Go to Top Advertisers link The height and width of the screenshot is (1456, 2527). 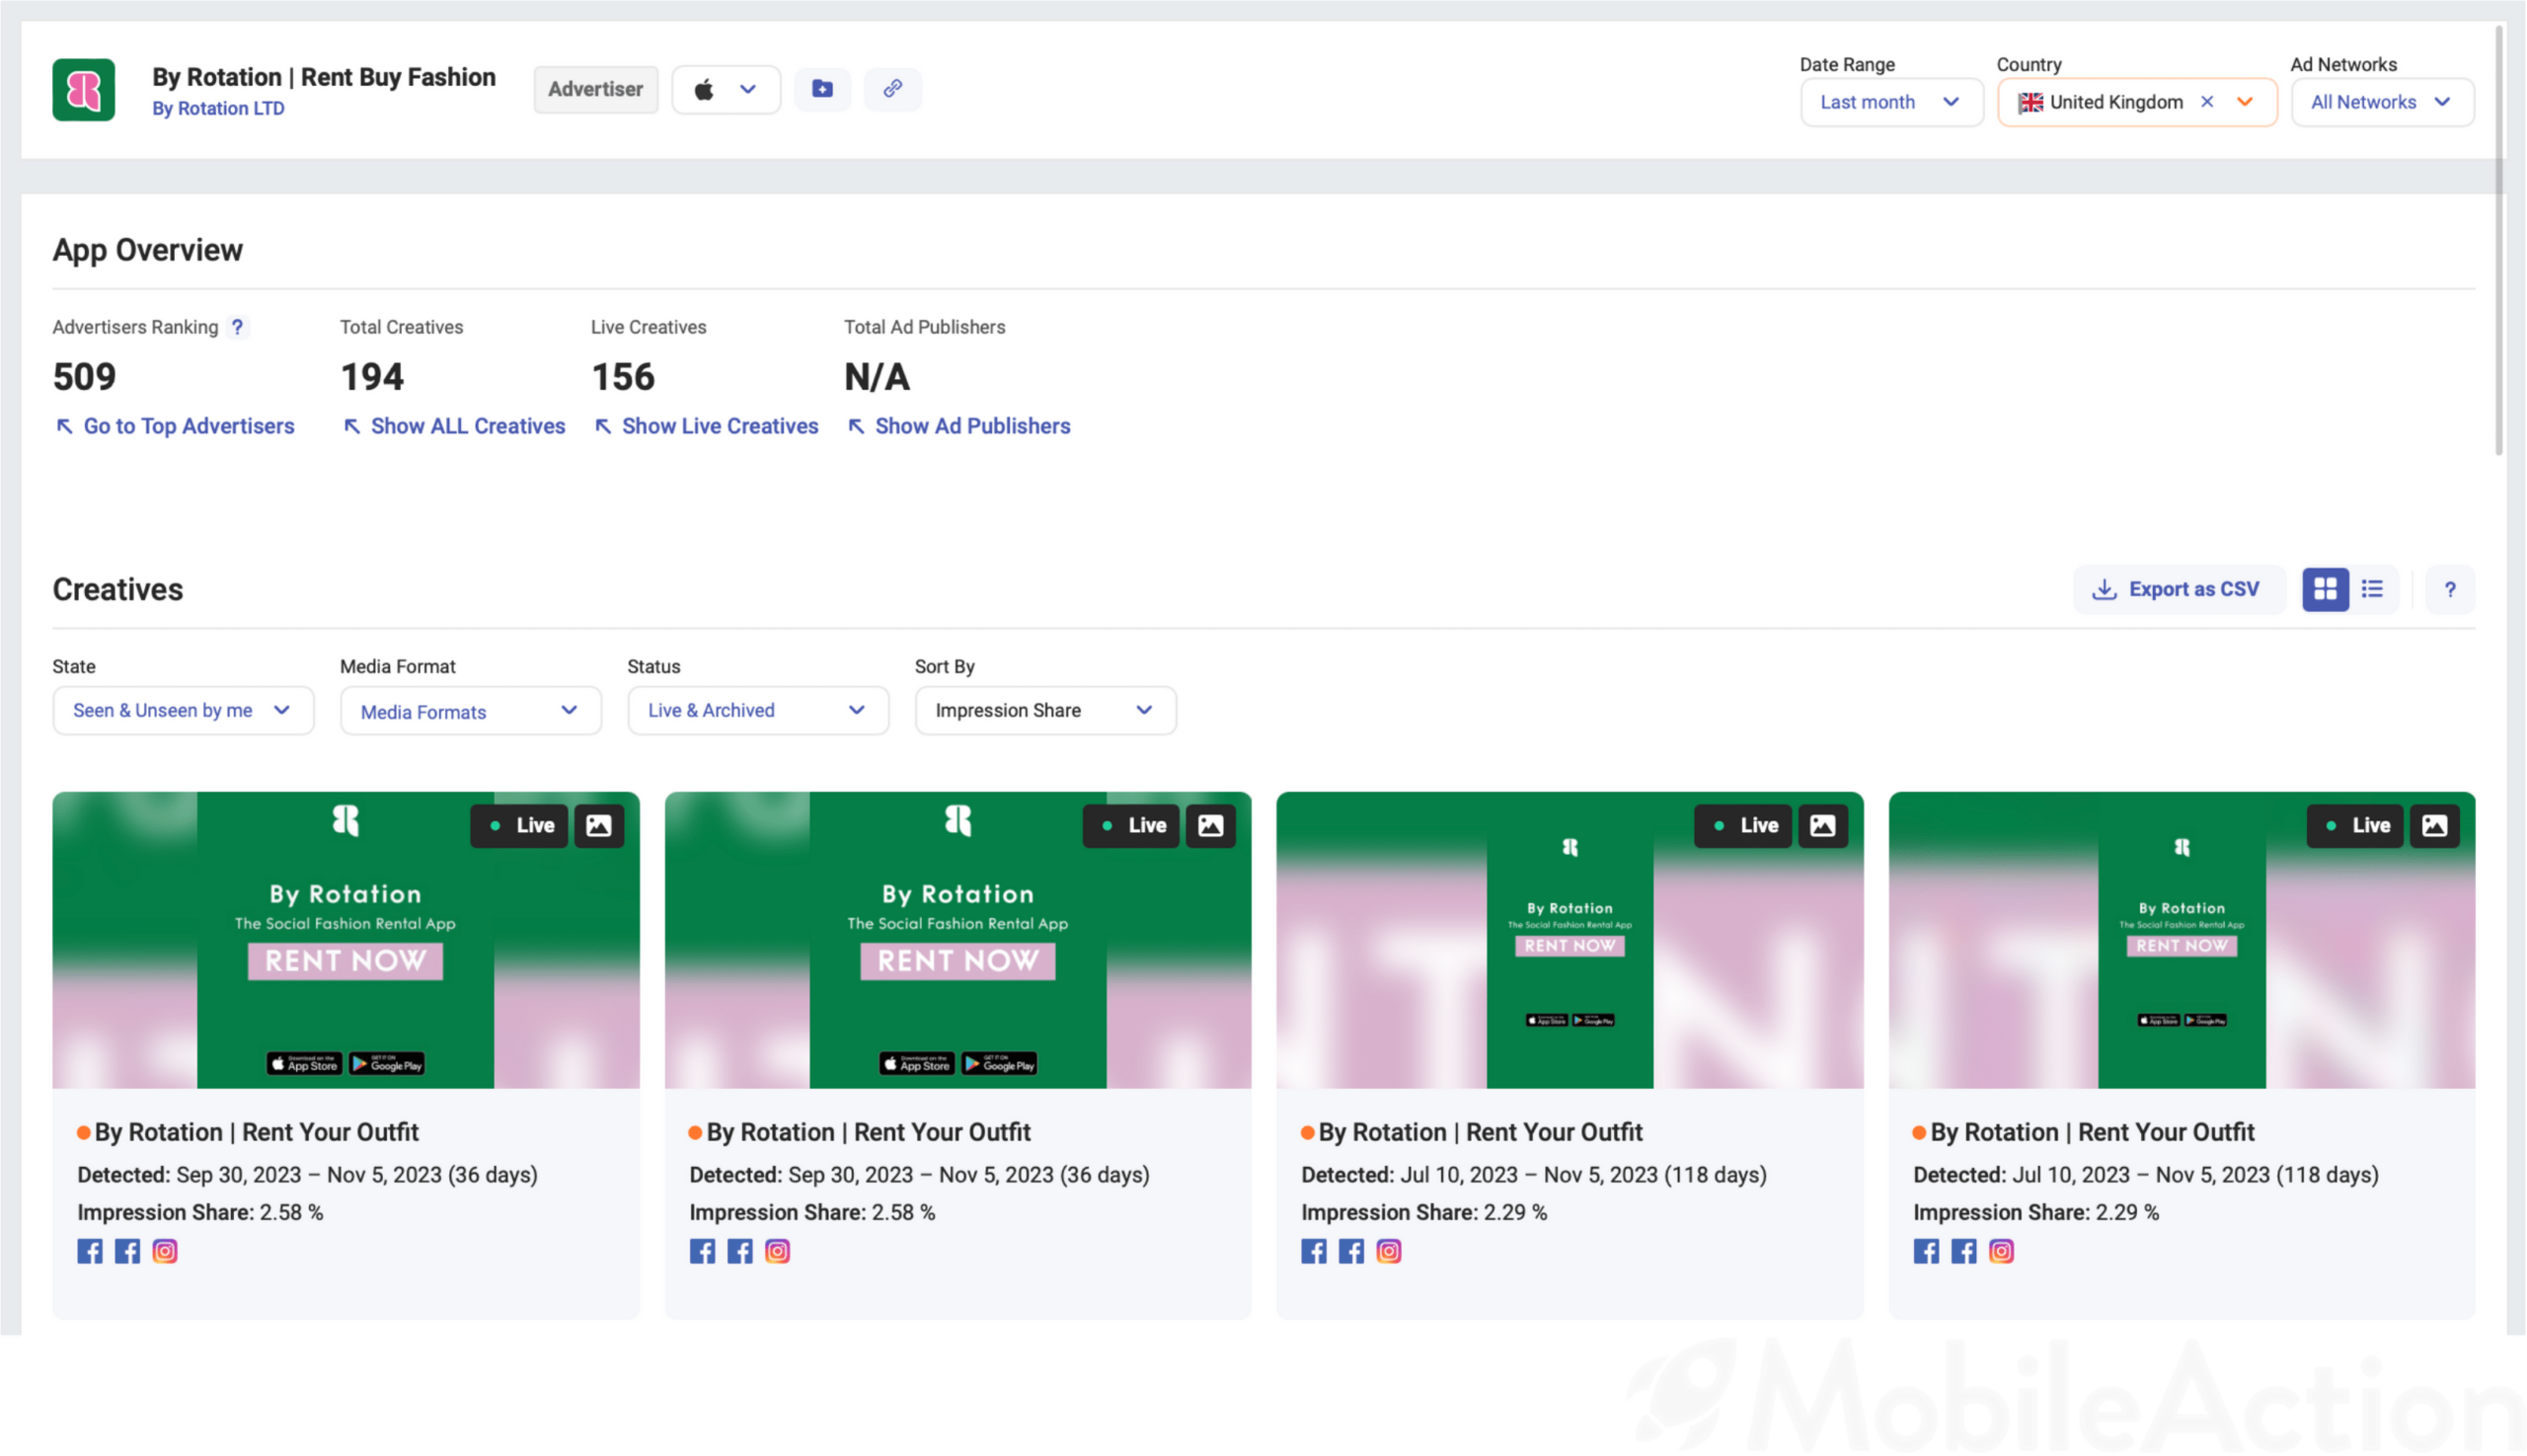coord(175,426)
